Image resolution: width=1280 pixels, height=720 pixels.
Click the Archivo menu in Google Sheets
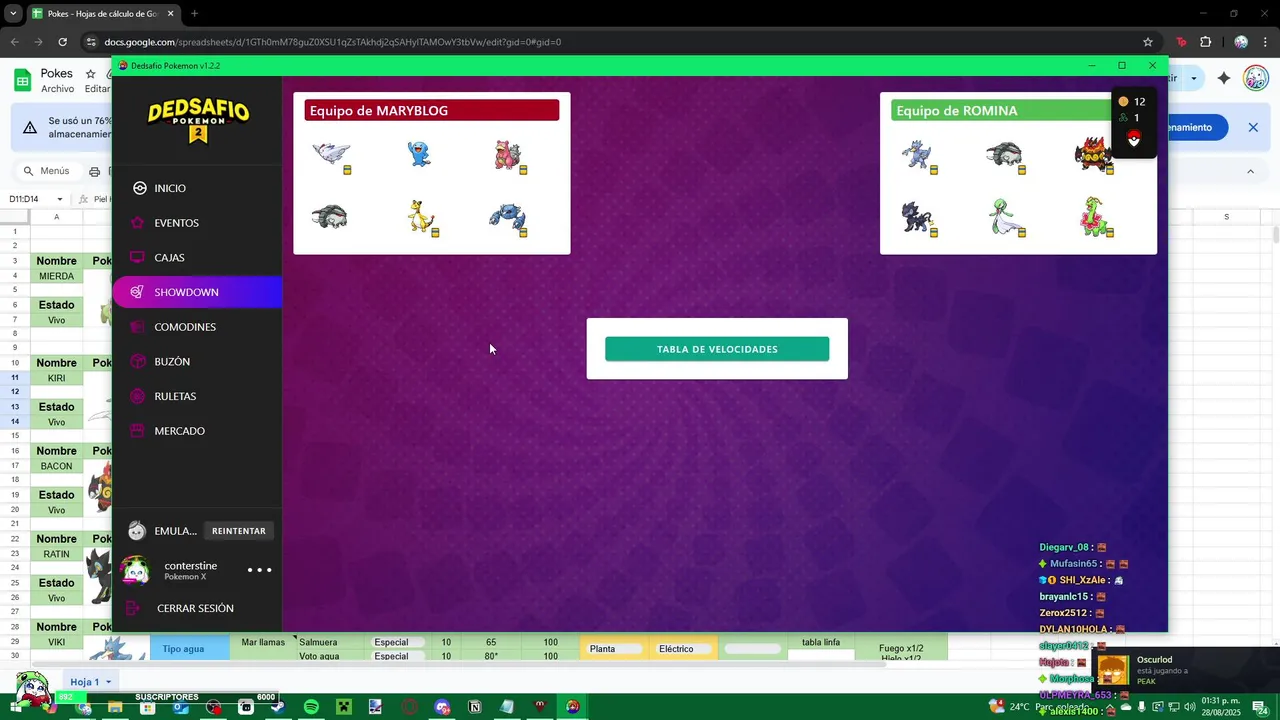pyautogui.click(x=57, y=89)
